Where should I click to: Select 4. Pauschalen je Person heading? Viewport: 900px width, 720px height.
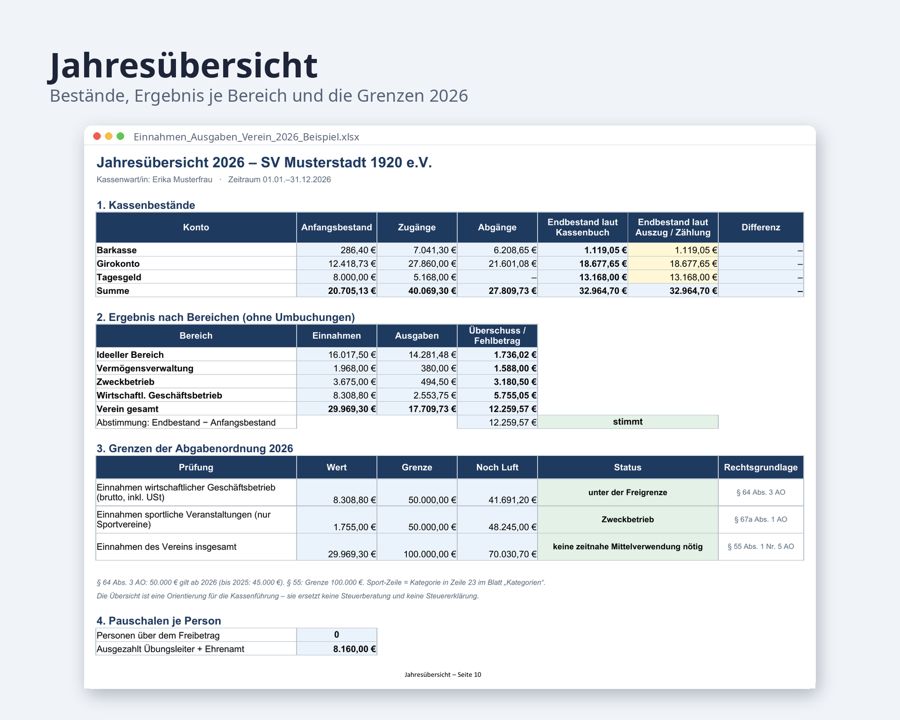[x=158, y=621]
